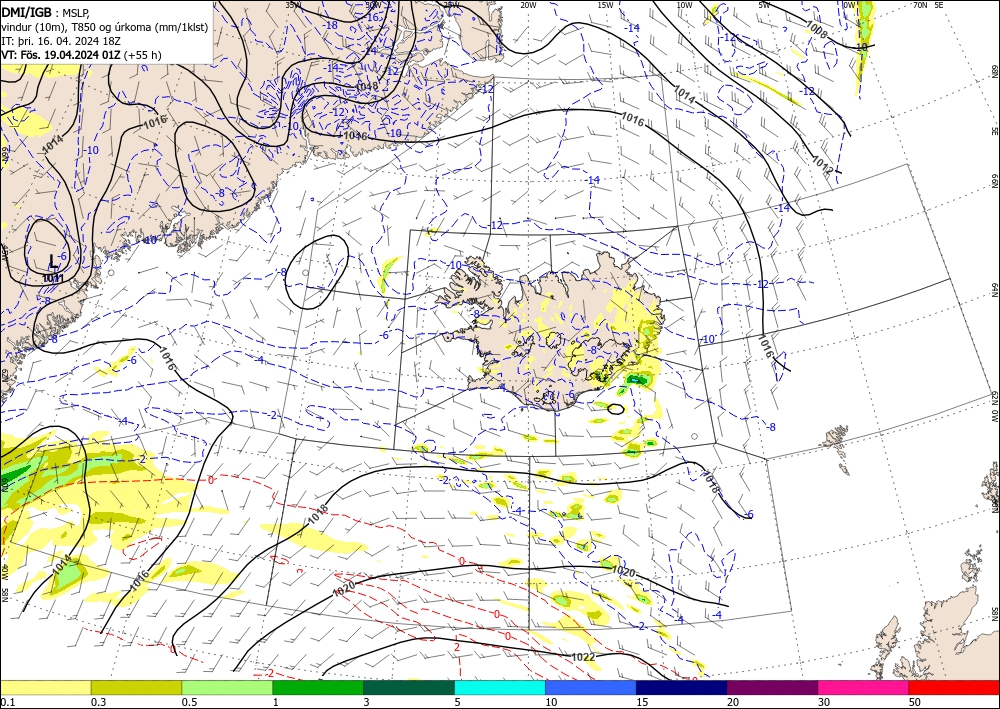Click the dark green precipitation cell southeast of Iceland
1000x709 pixels.
636,380
